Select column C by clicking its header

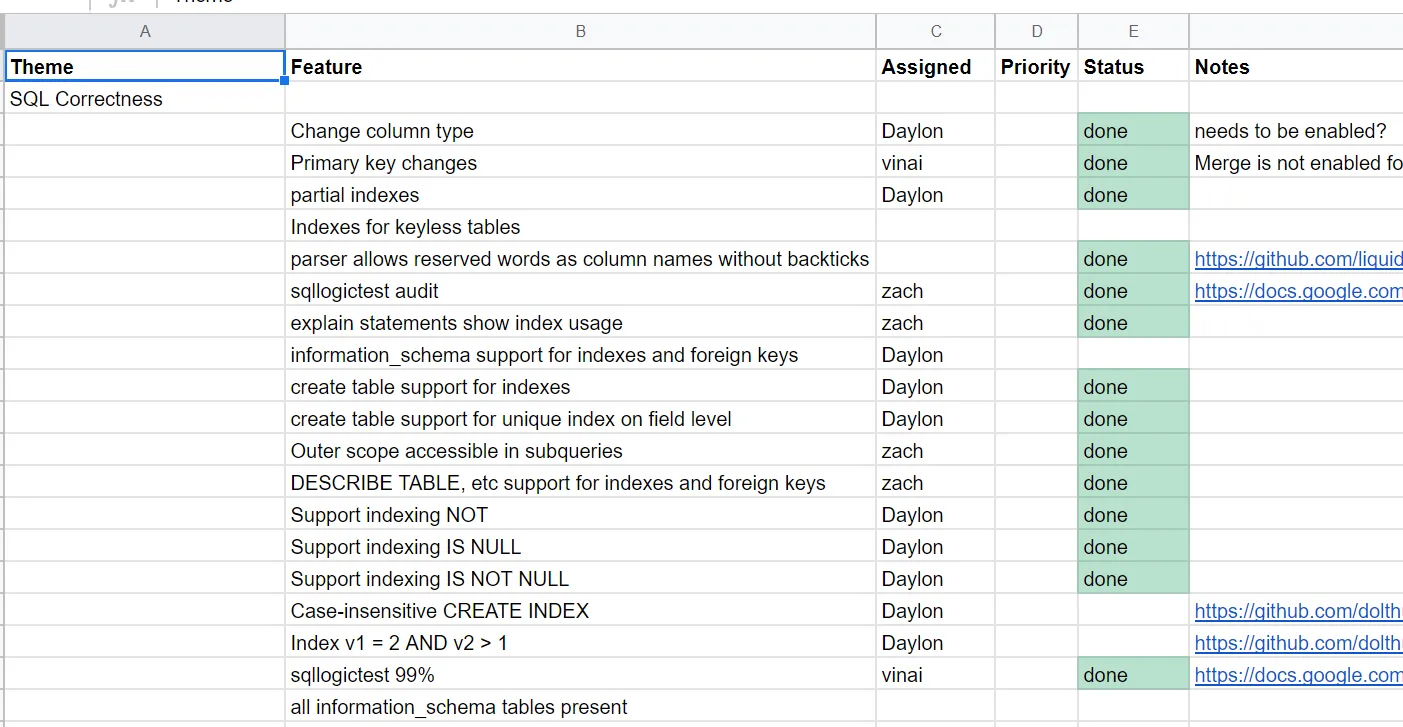(934, 31)
